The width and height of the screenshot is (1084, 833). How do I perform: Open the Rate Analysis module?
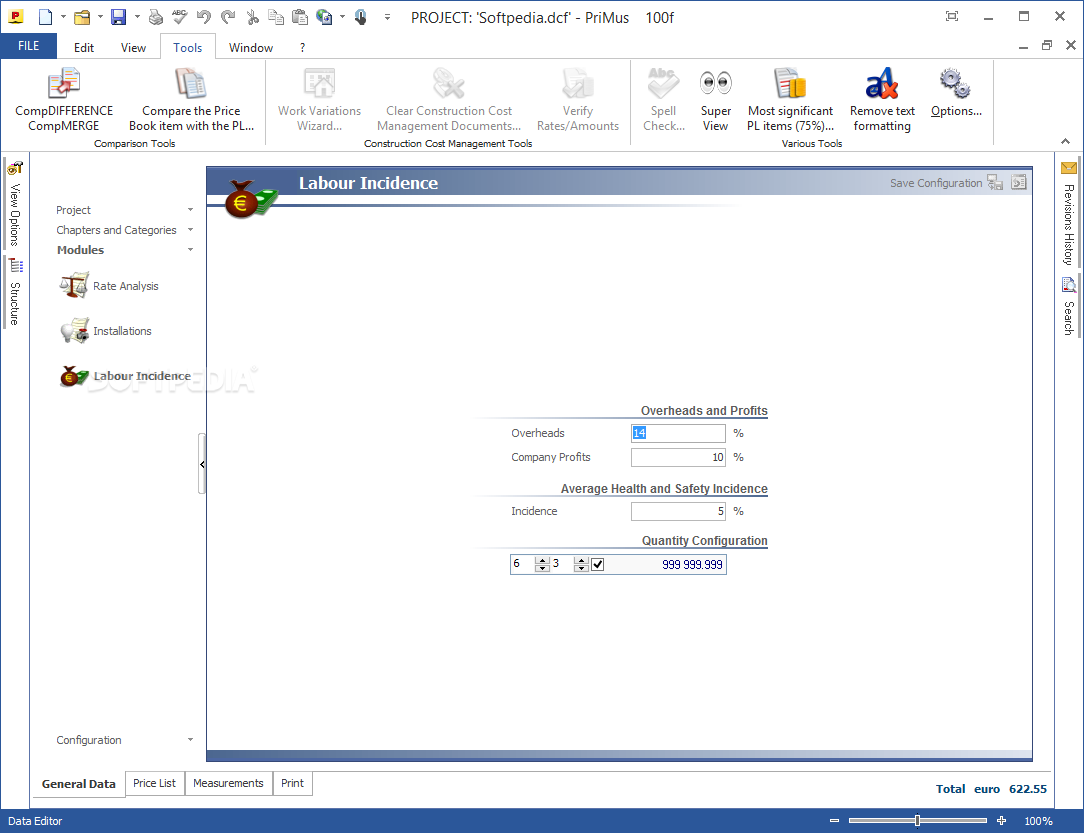tap(109, 286)
